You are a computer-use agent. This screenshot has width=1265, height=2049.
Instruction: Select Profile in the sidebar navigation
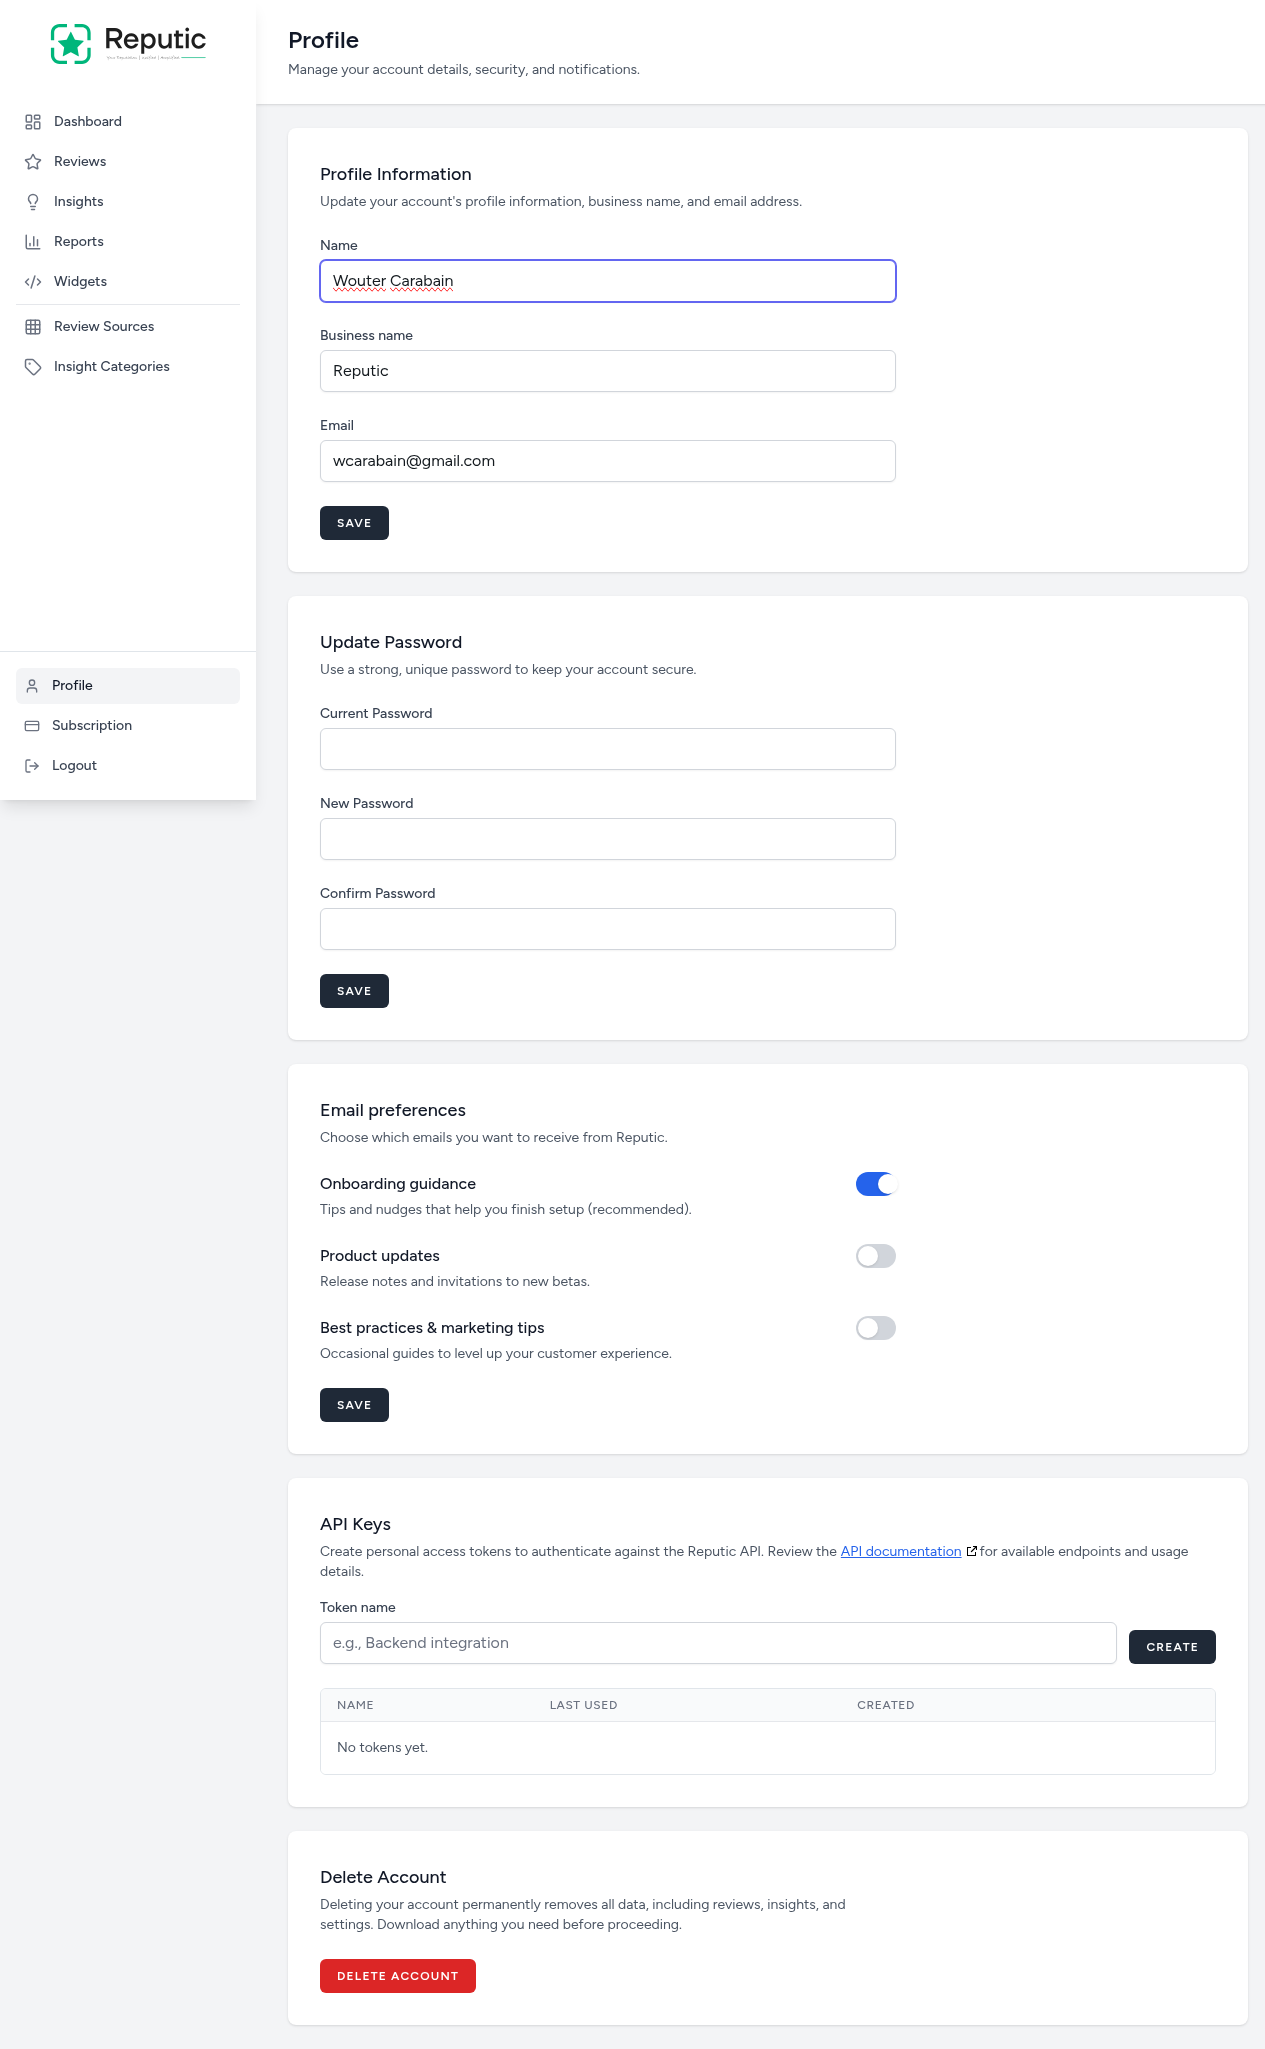[72, 685]
